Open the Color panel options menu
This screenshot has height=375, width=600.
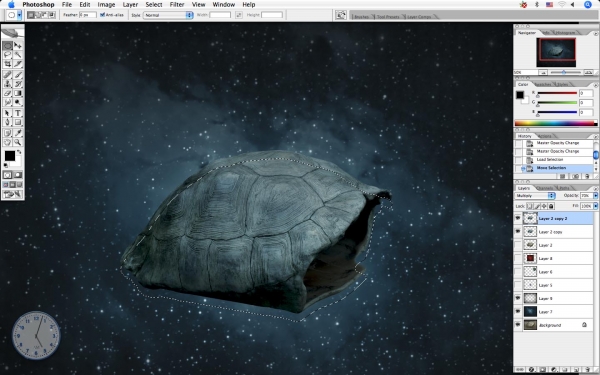[x=595, y=85]
